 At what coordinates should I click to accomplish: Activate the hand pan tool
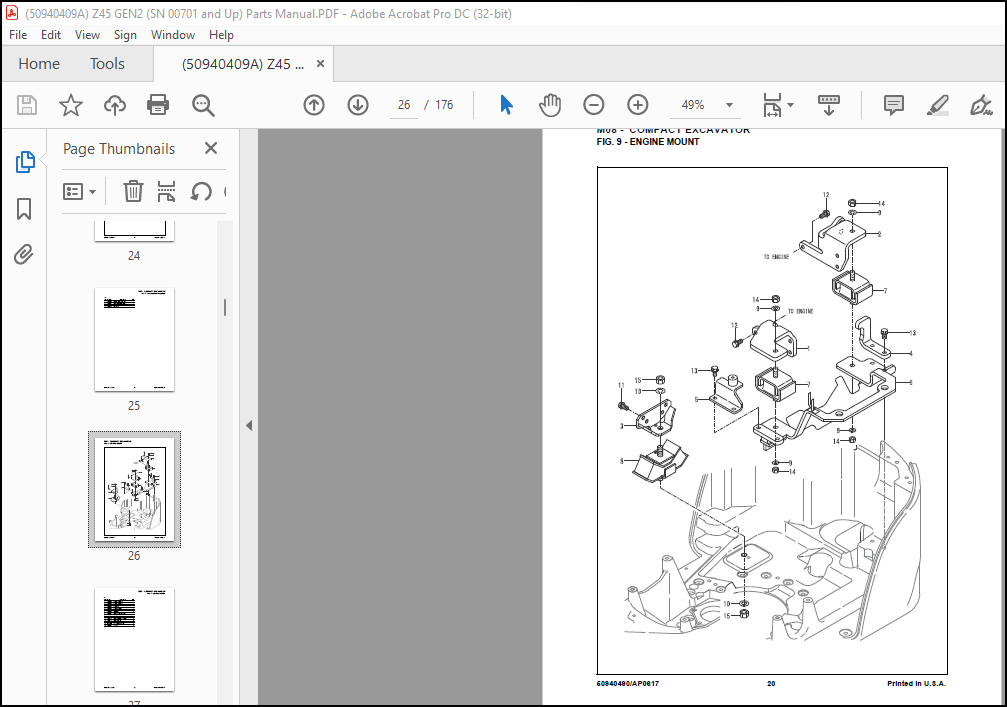(550, 105)
